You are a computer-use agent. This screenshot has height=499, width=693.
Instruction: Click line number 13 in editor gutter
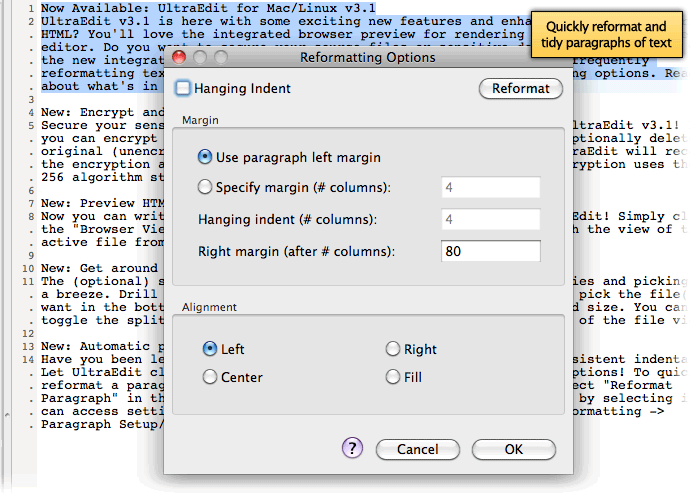(x=28, y=347)
